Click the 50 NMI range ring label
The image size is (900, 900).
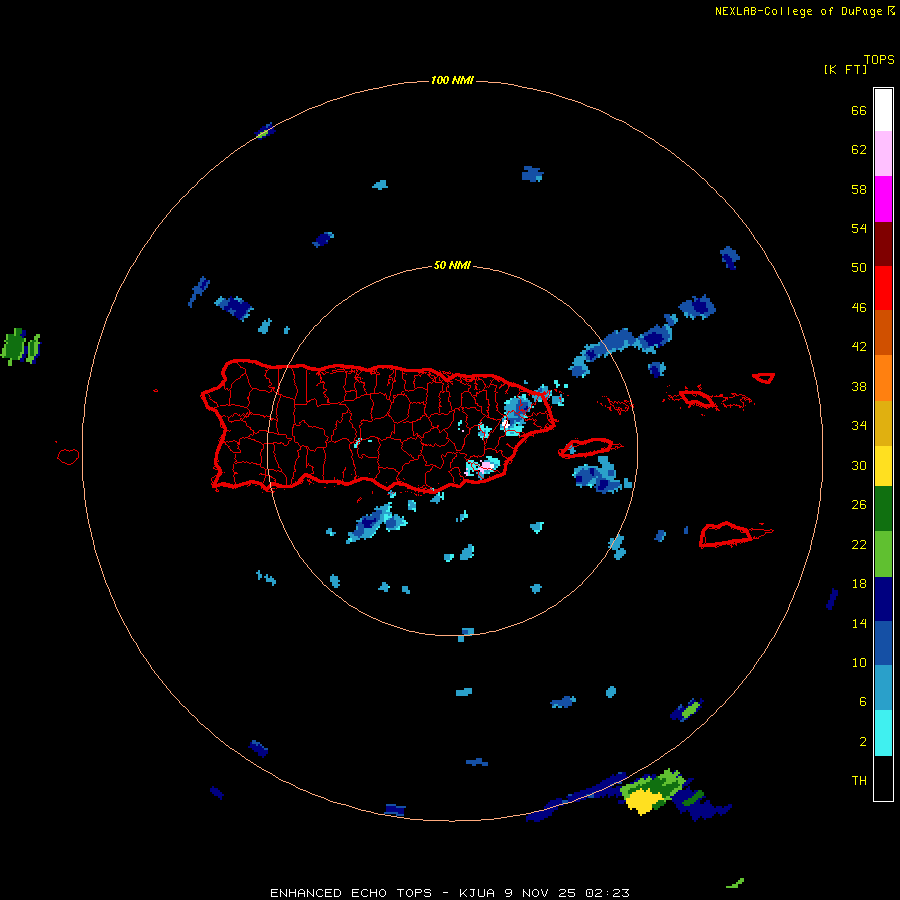(452, 265)
